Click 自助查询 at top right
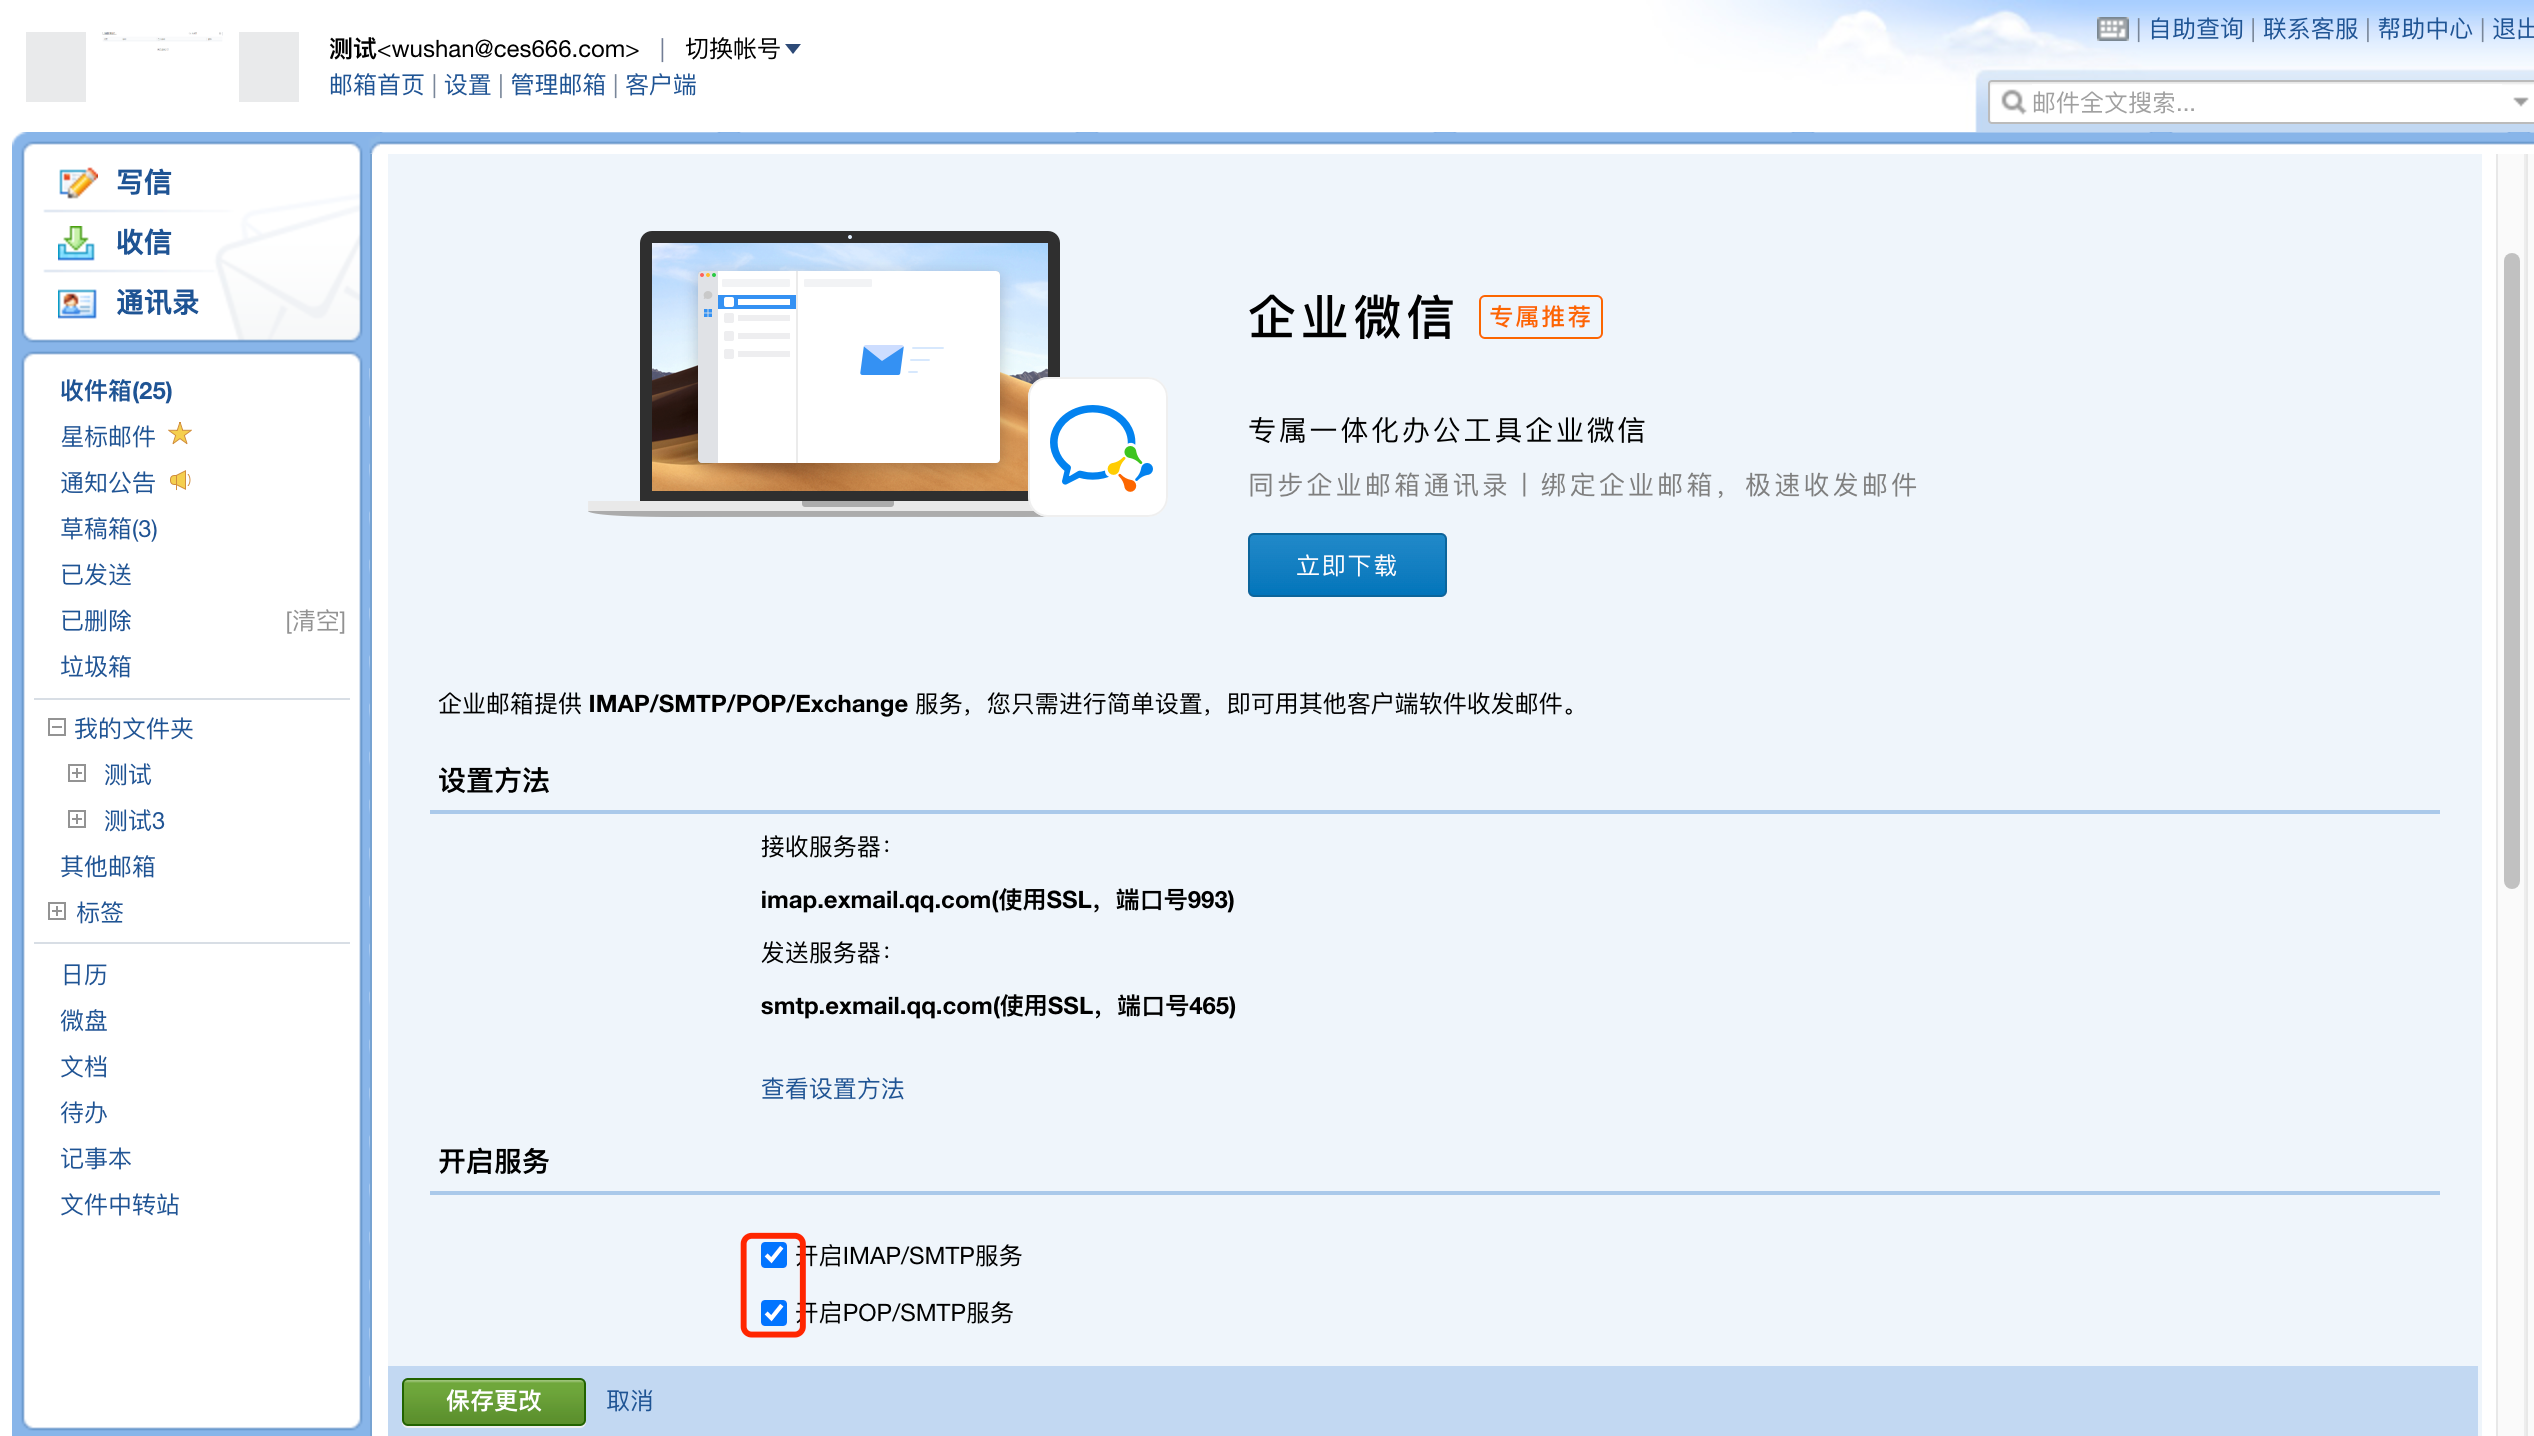This screenshot has height=1436, width=2534. 2196,29
